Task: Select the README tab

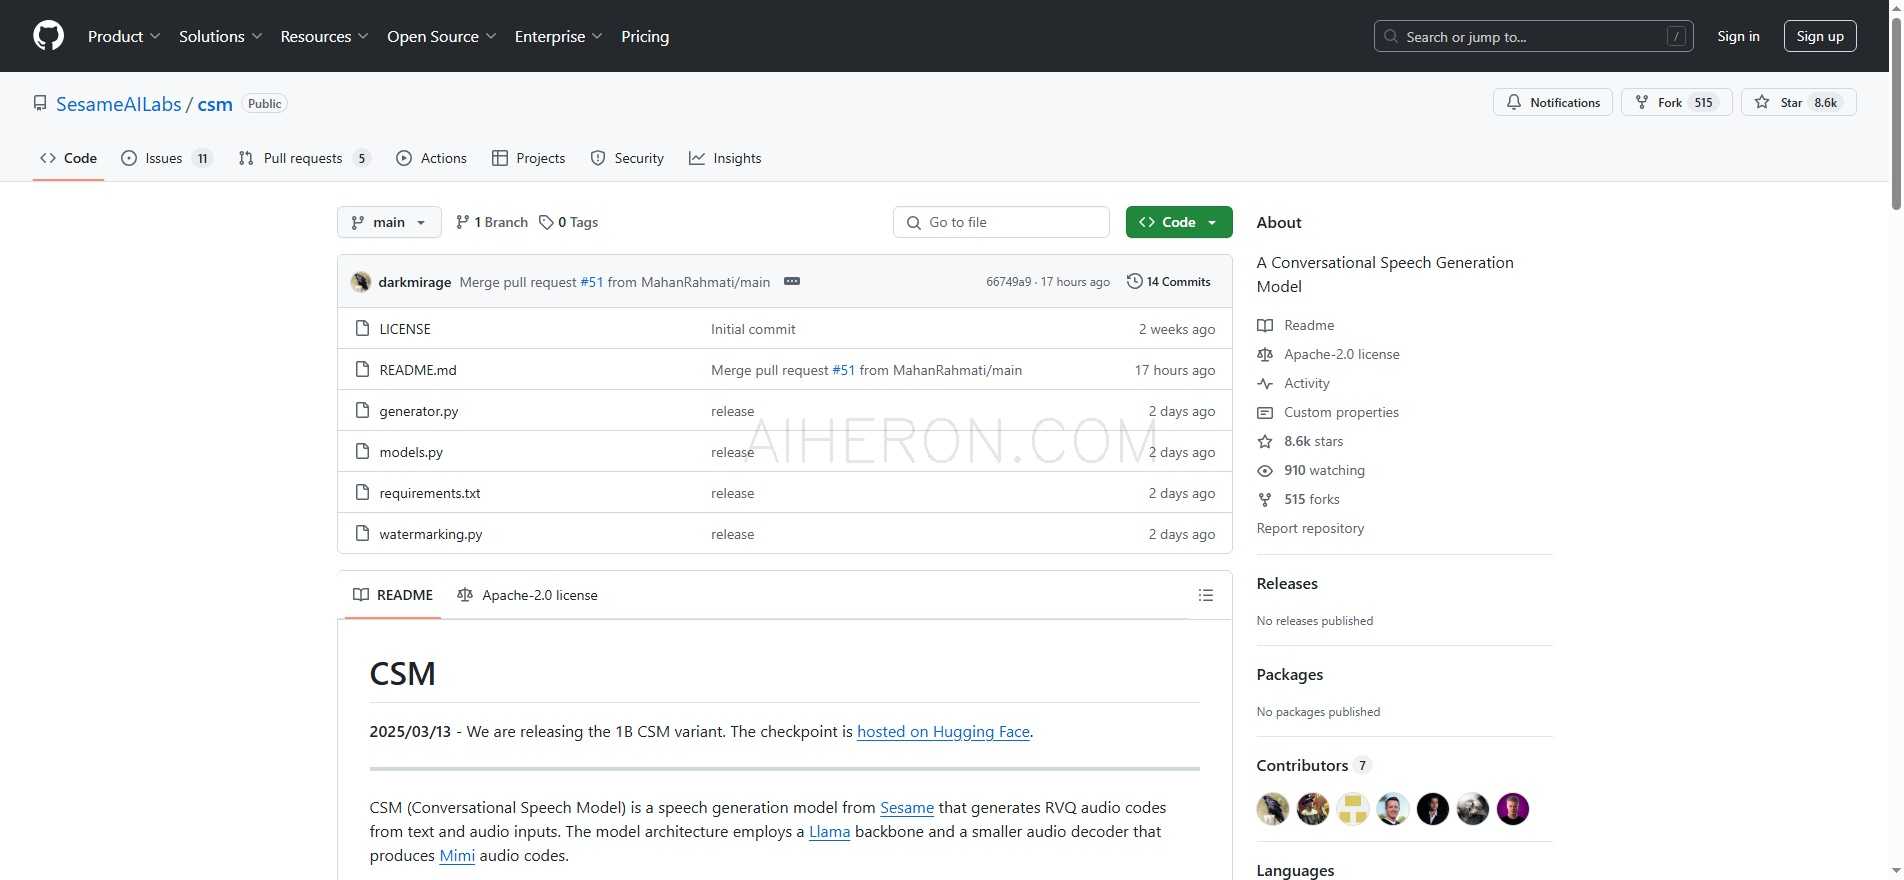Action: pos(393,595)
